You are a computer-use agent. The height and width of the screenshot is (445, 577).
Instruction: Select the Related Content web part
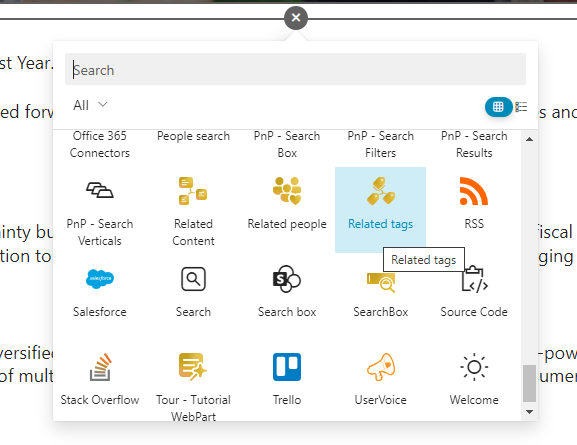click(193, 210)
